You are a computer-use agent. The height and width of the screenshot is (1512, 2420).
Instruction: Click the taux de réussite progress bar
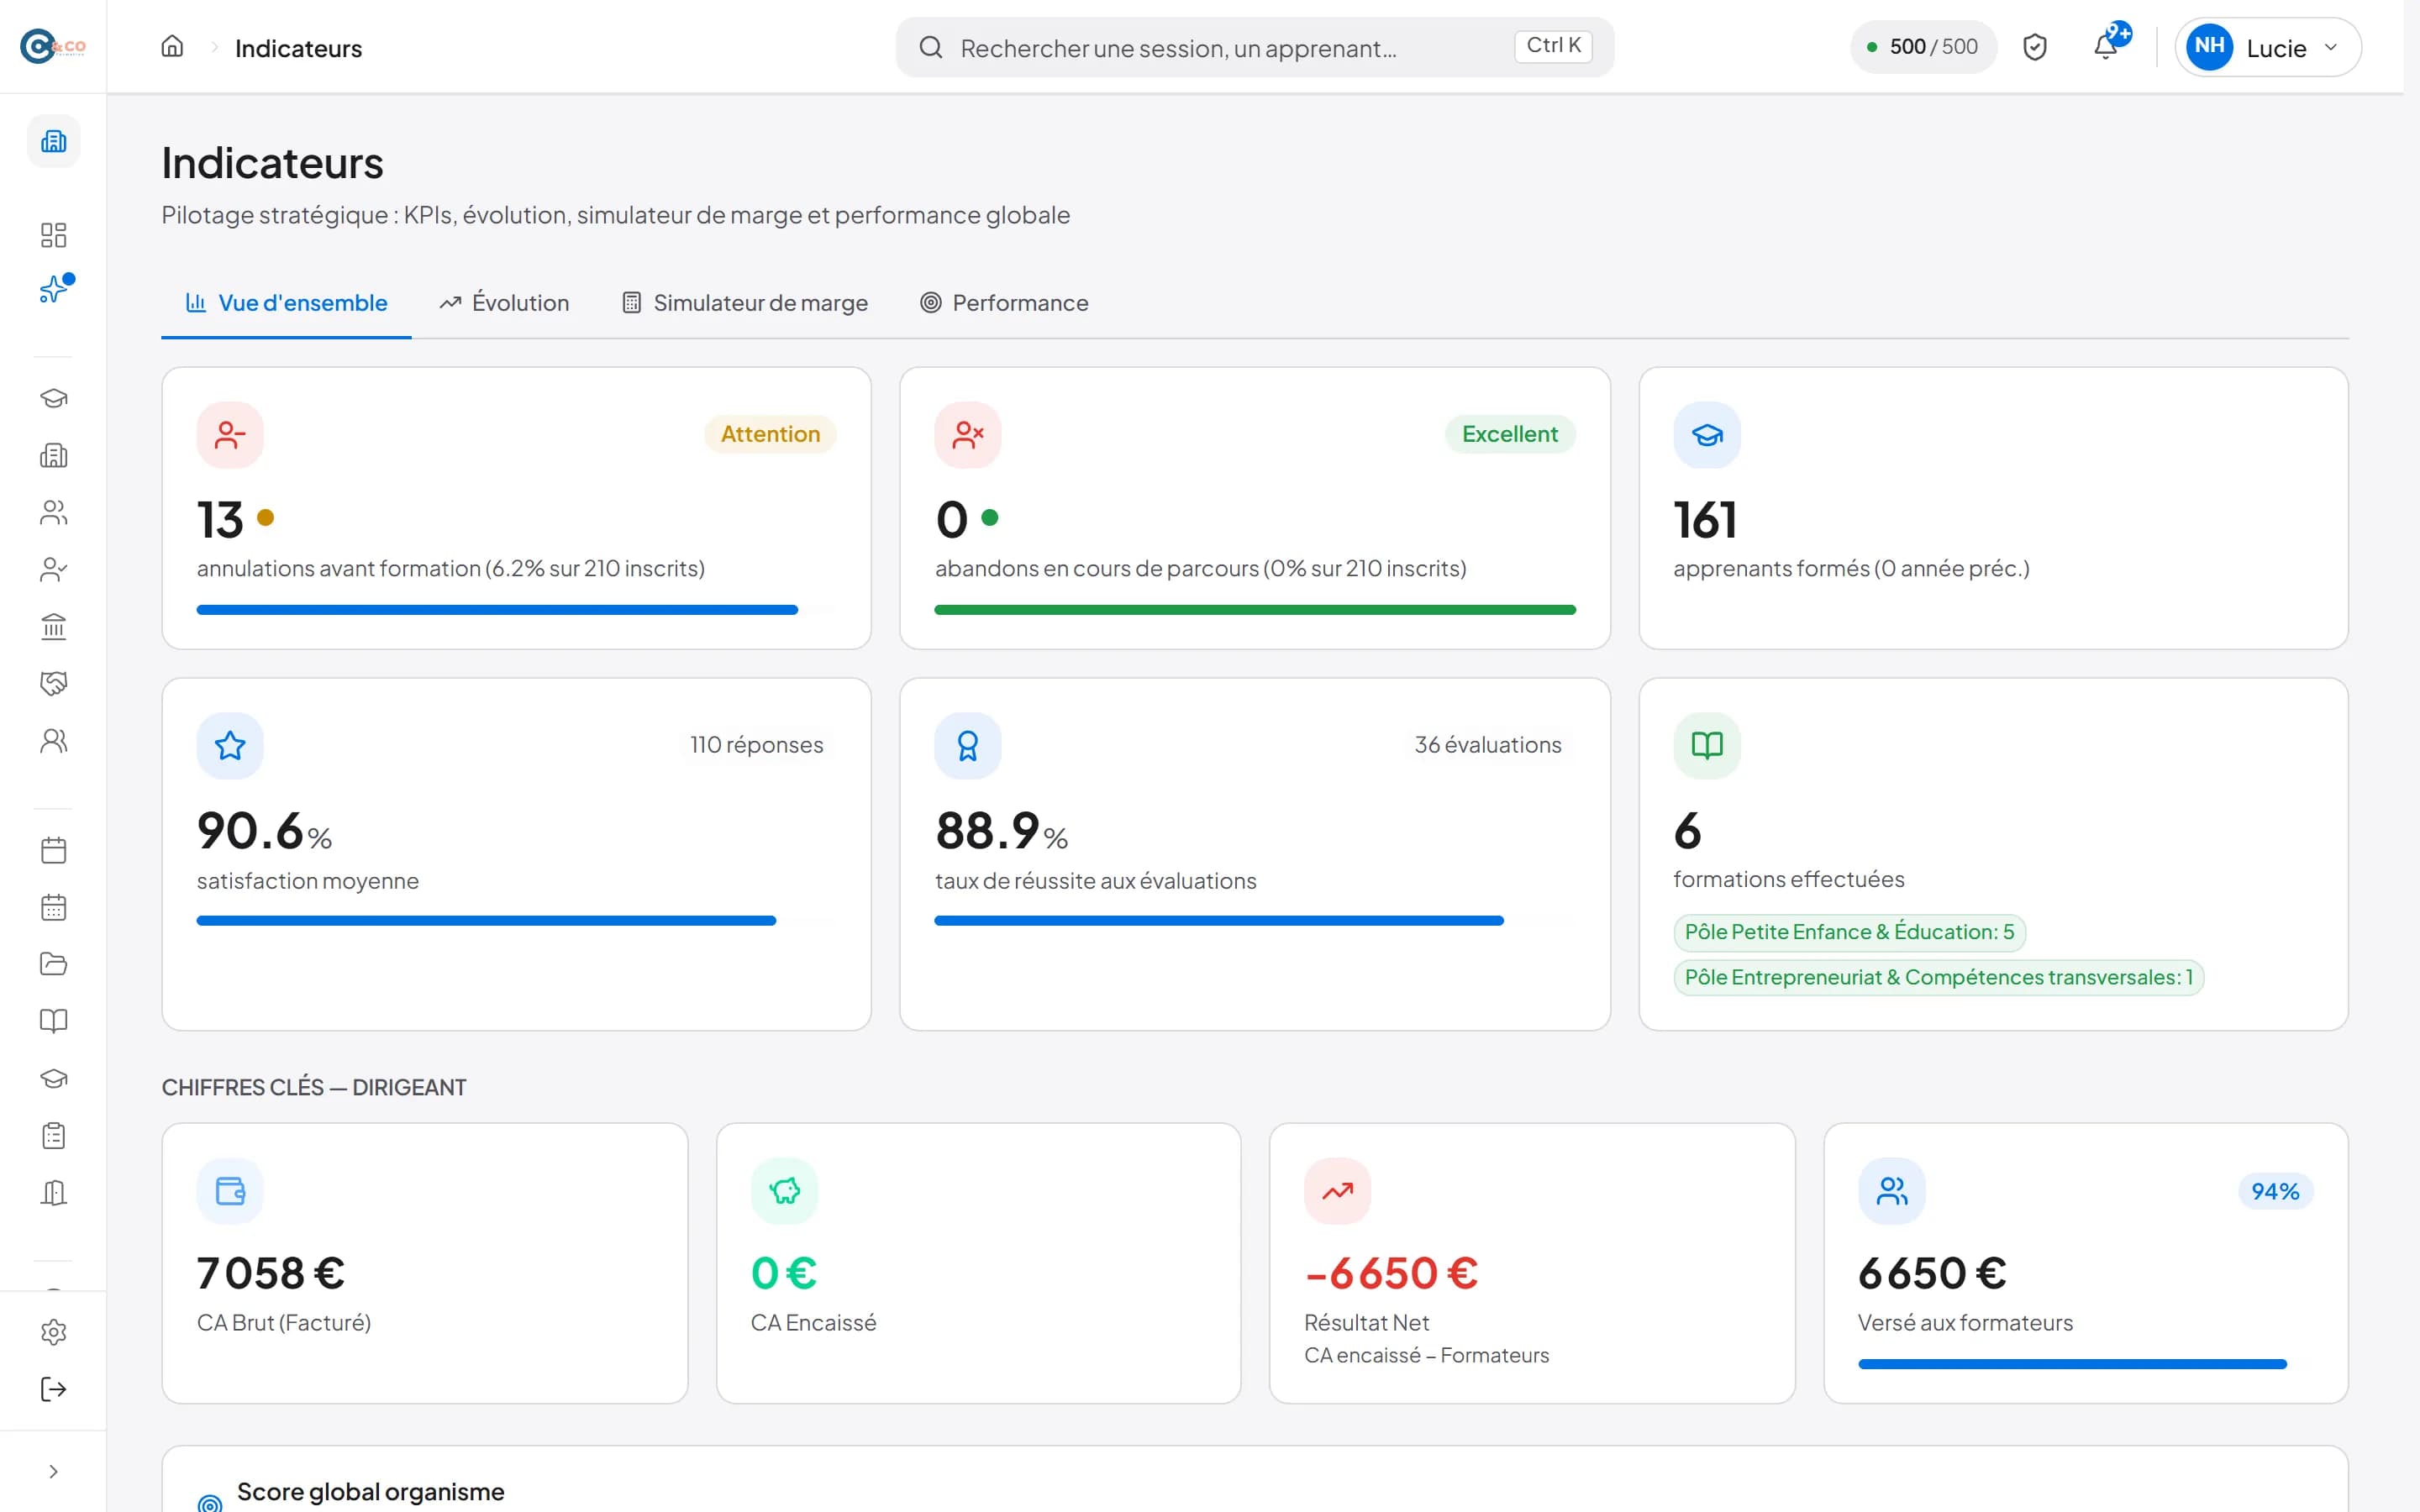coord(1254,921)
